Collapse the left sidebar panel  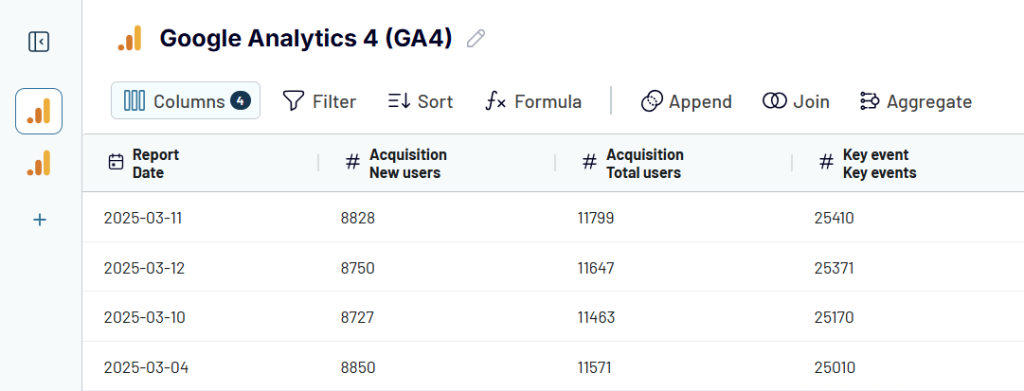coord(39,42)
